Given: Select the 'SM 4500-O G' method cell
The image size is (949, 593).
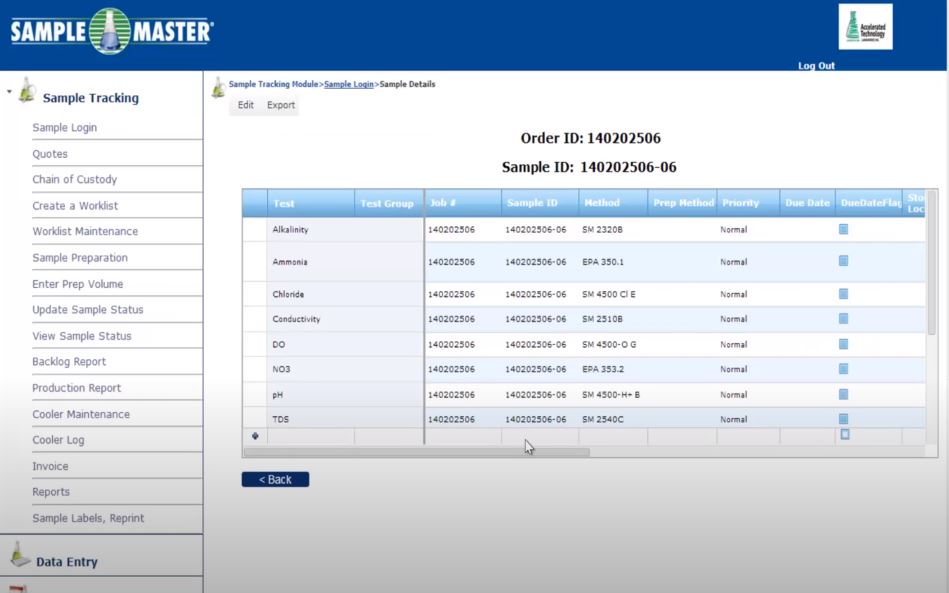Looking at the screenshot, I should pyautogui.click(x=613, y=344).
